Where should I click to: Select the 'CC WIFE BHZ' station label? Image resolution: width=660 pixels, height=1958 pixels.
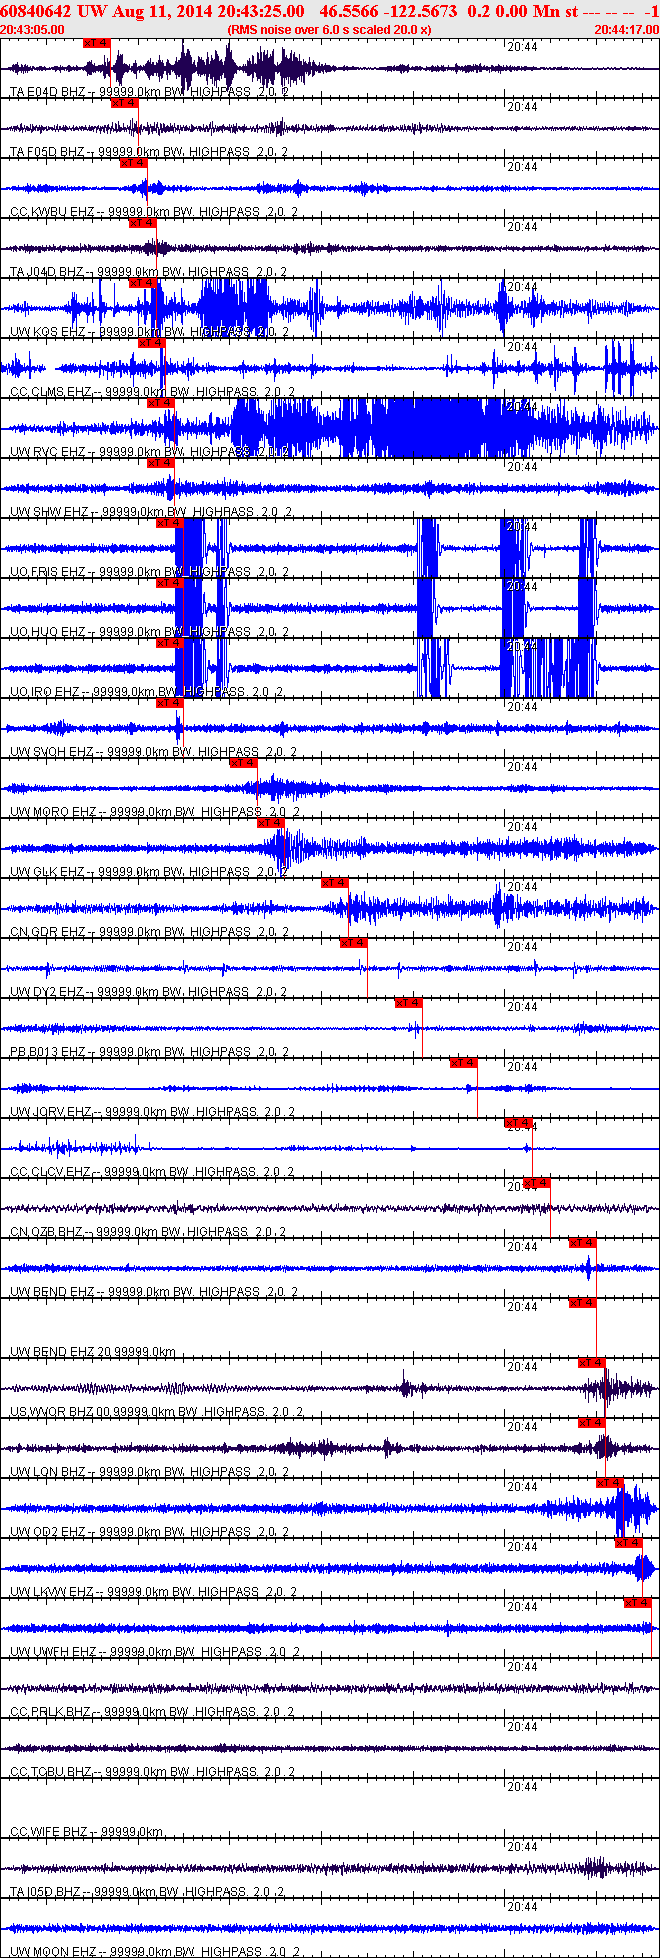(50, 1832)
